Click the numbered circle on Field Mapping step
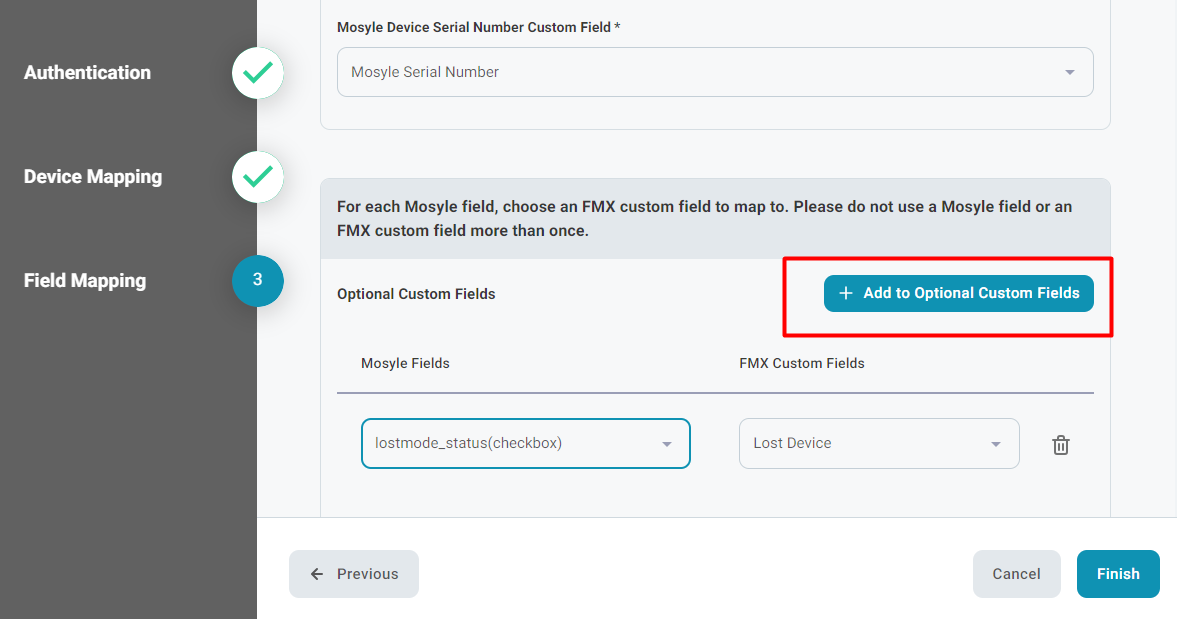 click(x=257, y=281)
